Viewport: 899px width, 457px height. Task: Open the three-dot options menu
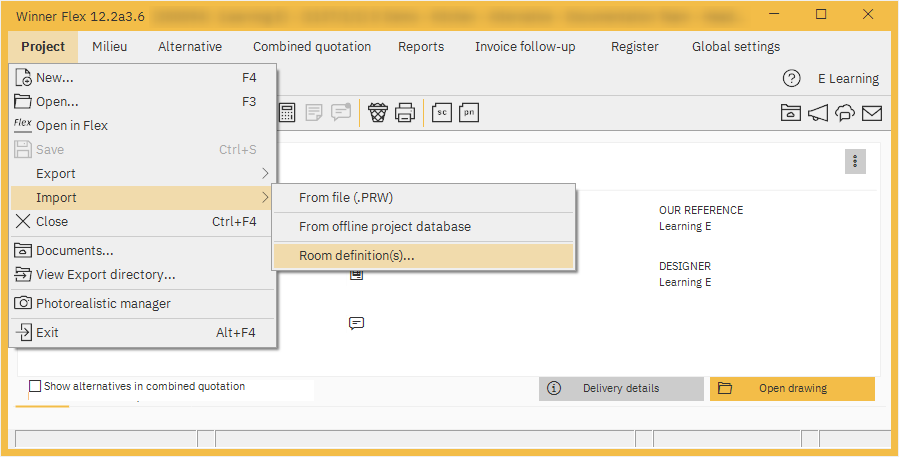pyautogui.click(x=854, y=161)
